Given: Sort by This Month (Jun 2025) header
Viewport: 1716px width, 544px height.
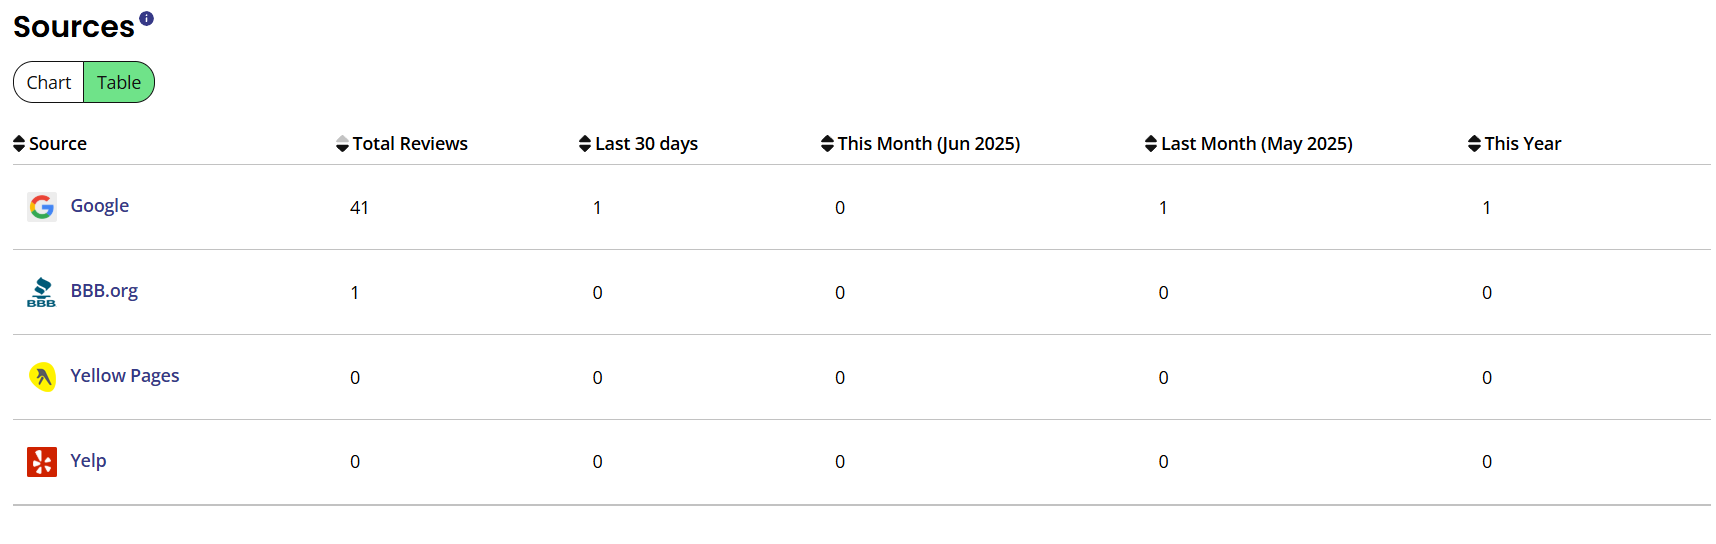Looking at the screenshot, I should (920, 144).
